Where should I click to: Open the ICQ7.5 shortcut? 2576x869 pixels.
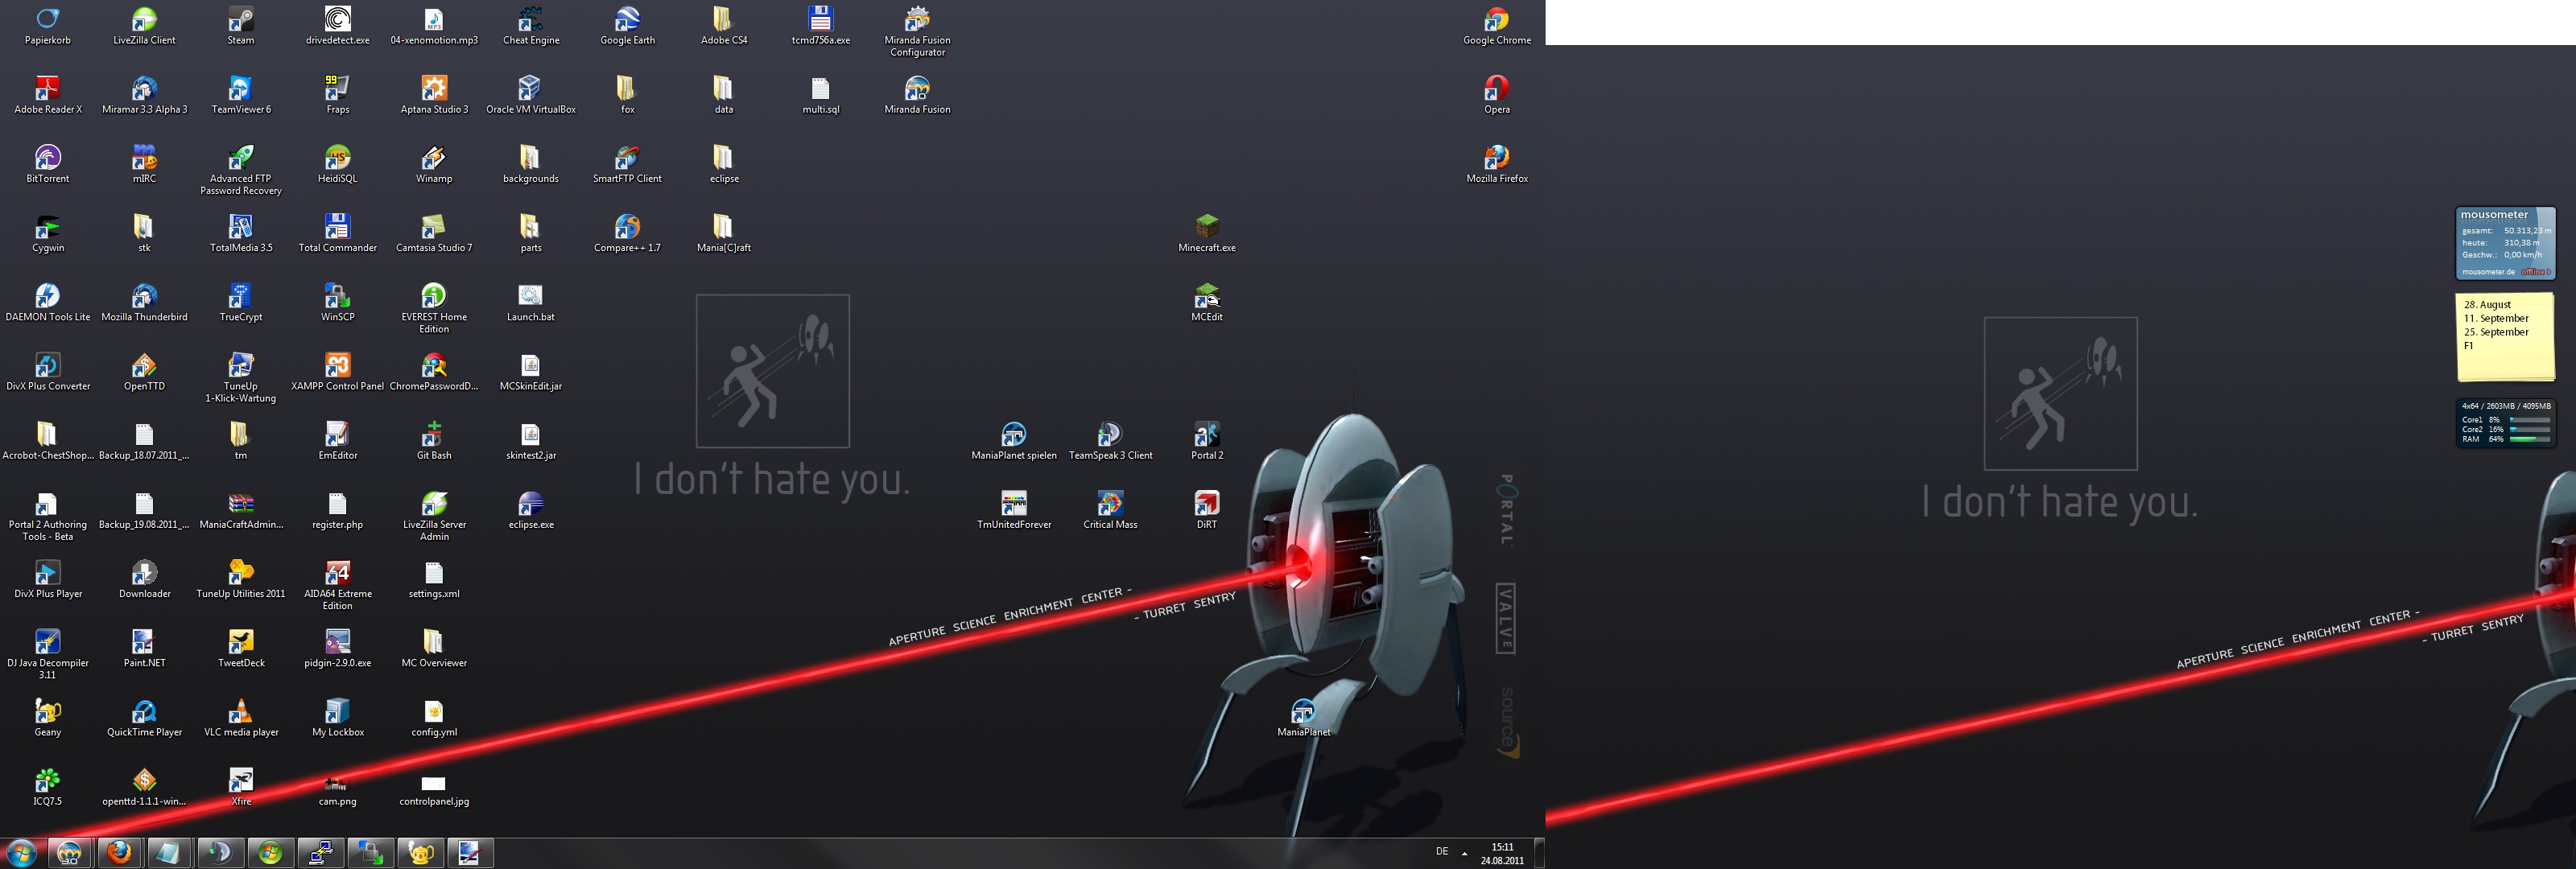point(47,785)
